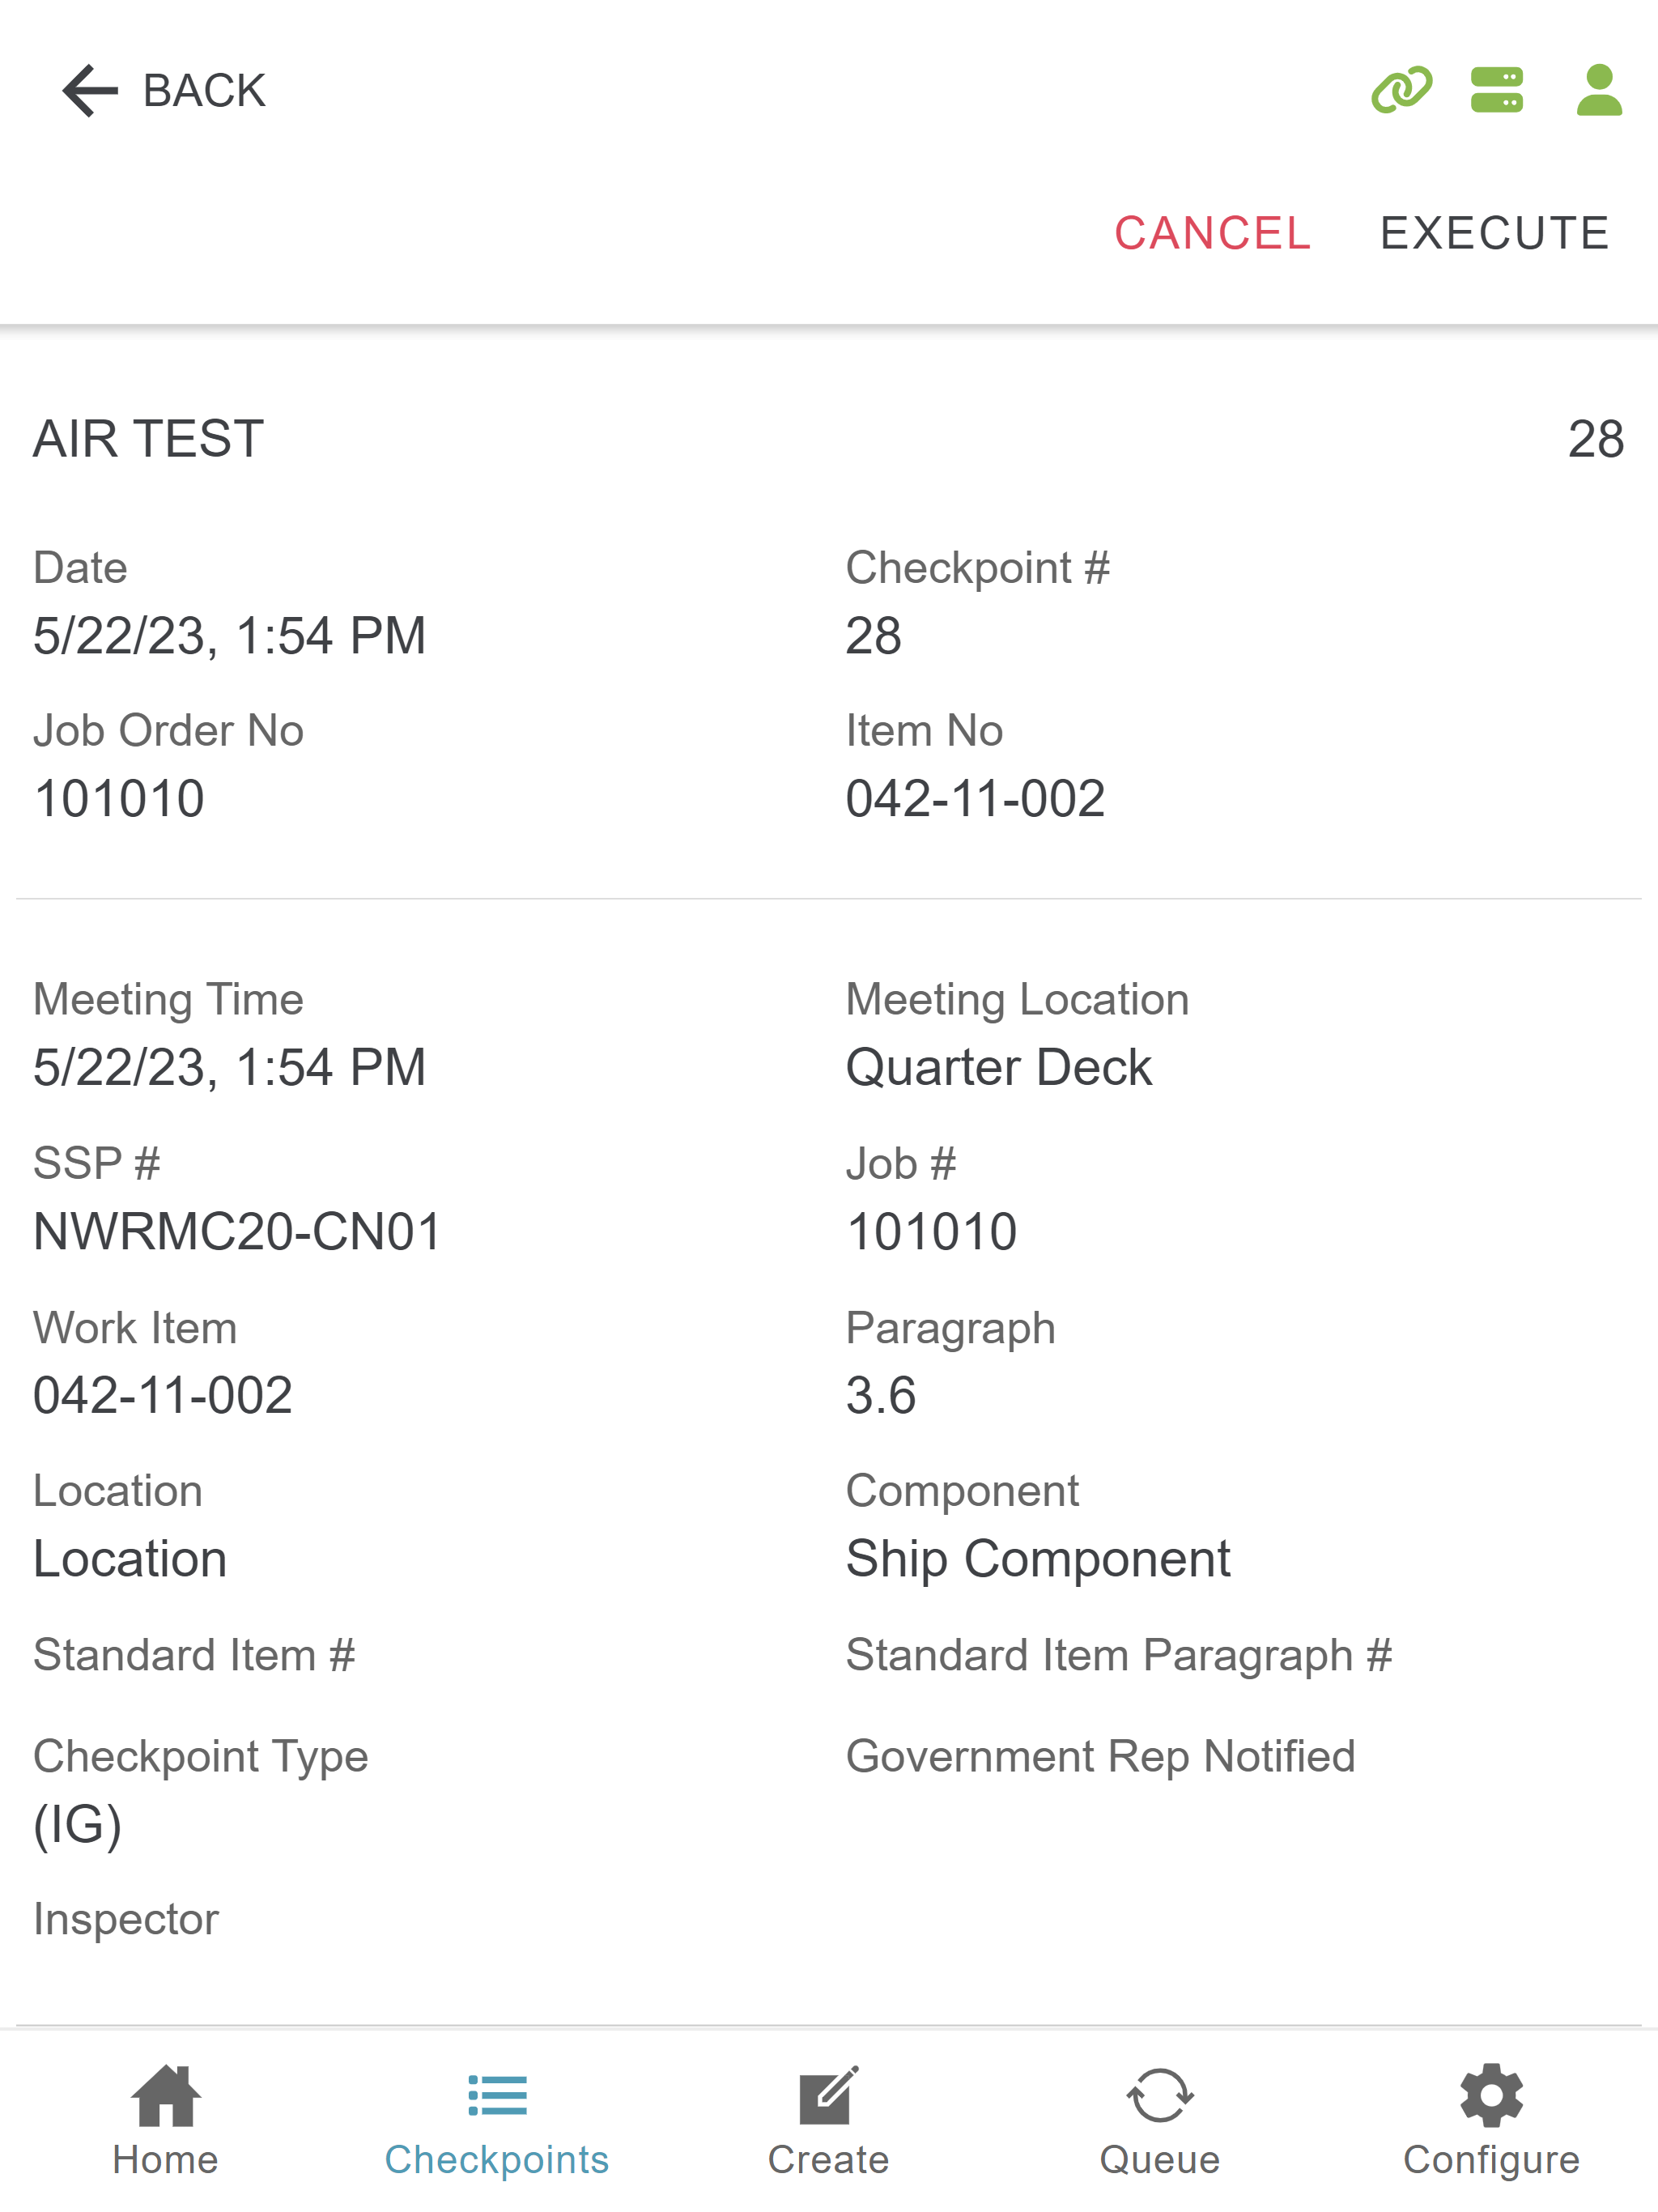This screenshot has height=2212, width=1658.
Task: Cancel the checkpoint execution
Action: click(x=1212, y=233)
